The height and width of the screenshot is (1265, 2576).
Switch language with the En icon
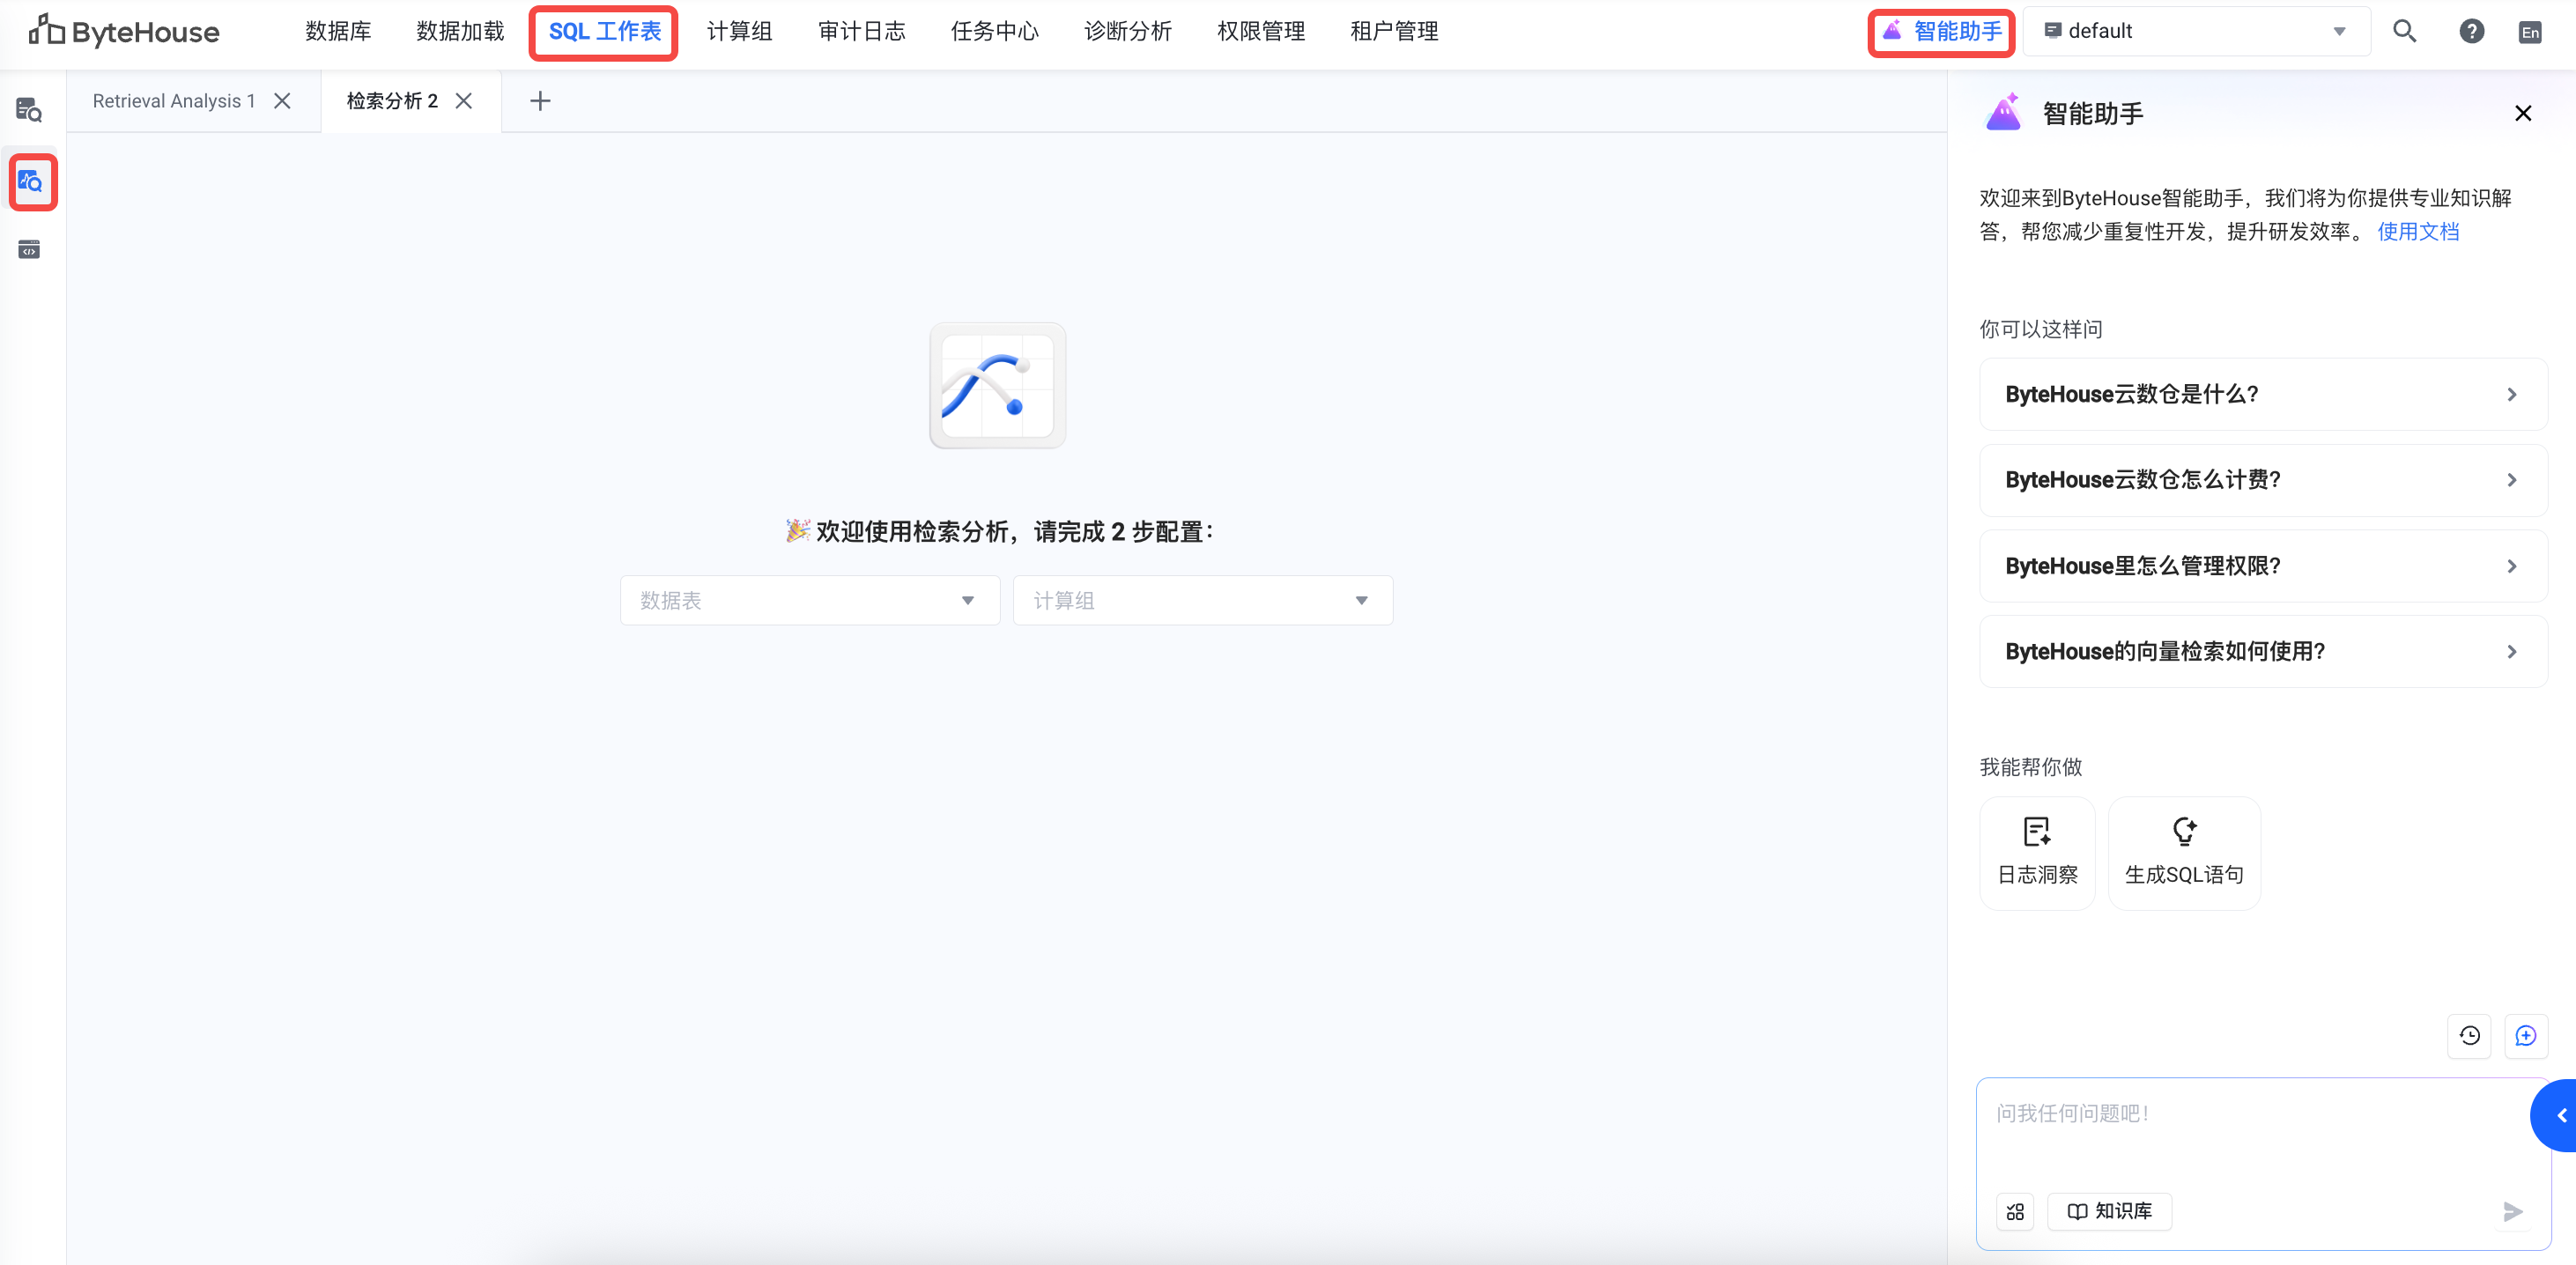coord(2530,32)
